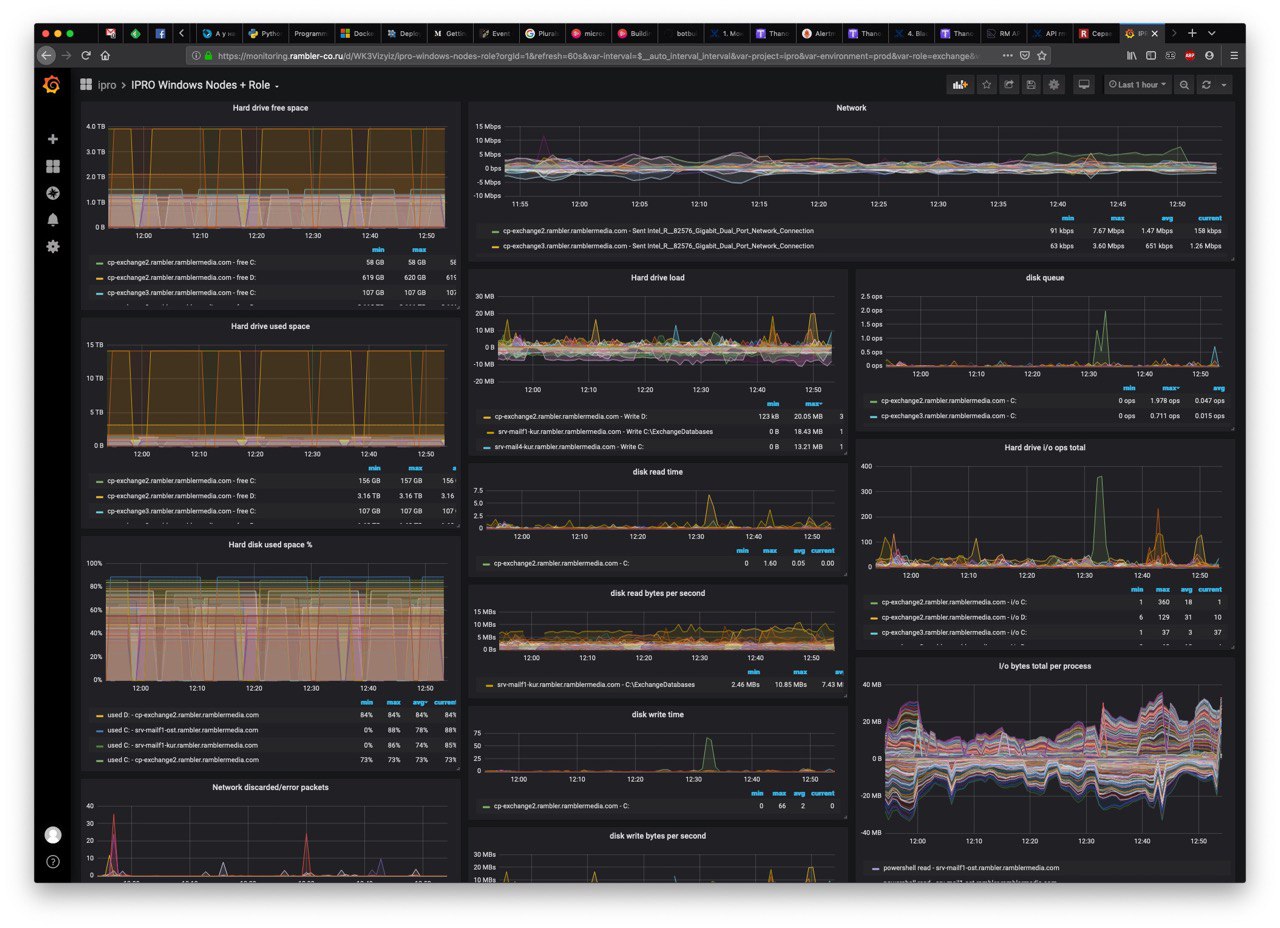Open the Alerting bell icon in the sidebar
Image resolution: width=1280 pixels, height=928 pixels.
point(53,219)
